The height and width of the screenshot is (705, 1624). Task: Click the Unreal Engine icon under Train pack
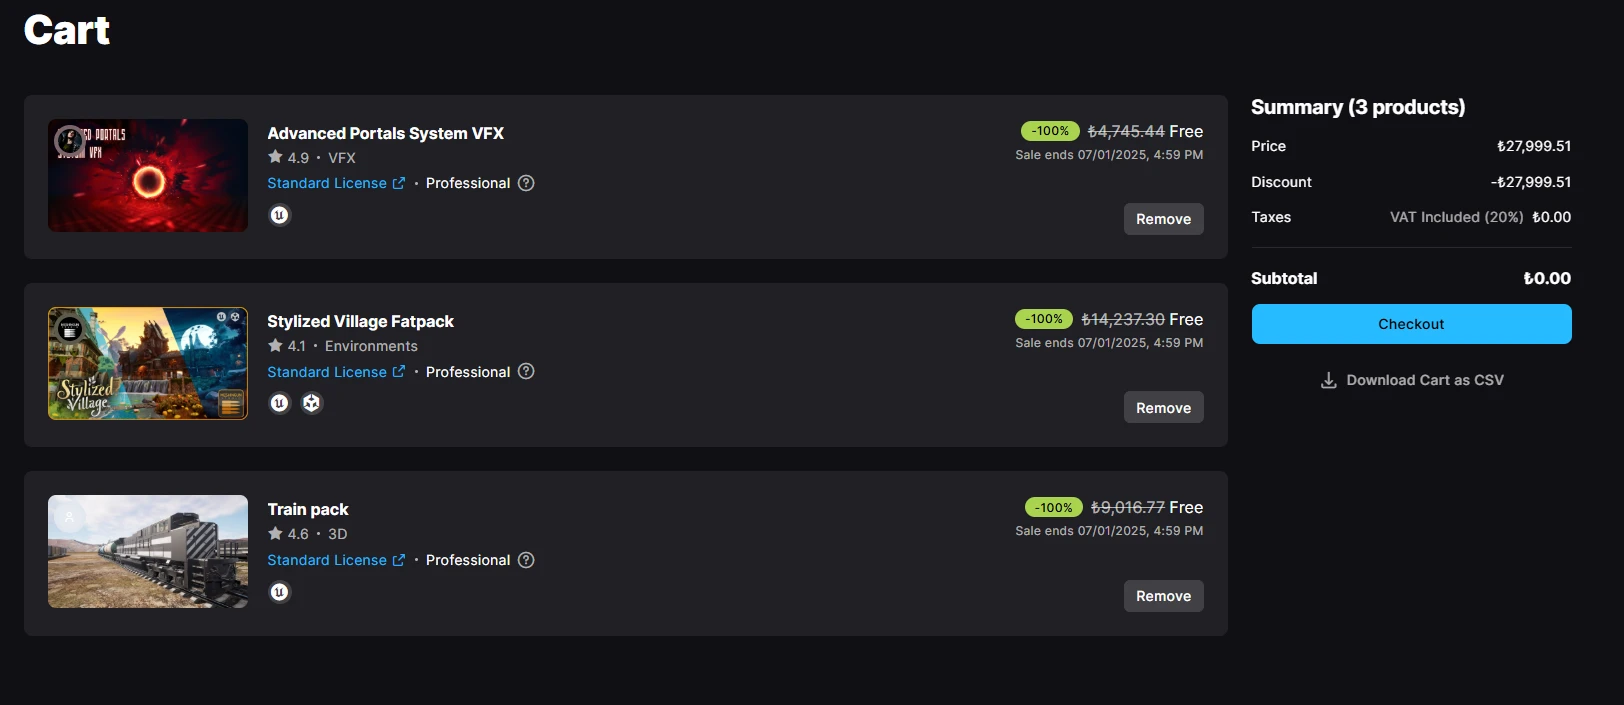point(280,592)
